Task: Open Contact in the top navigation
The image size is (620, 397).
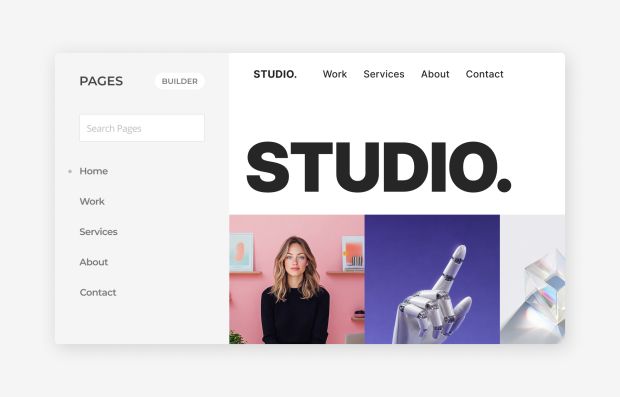Action: [x=485, y=74]
